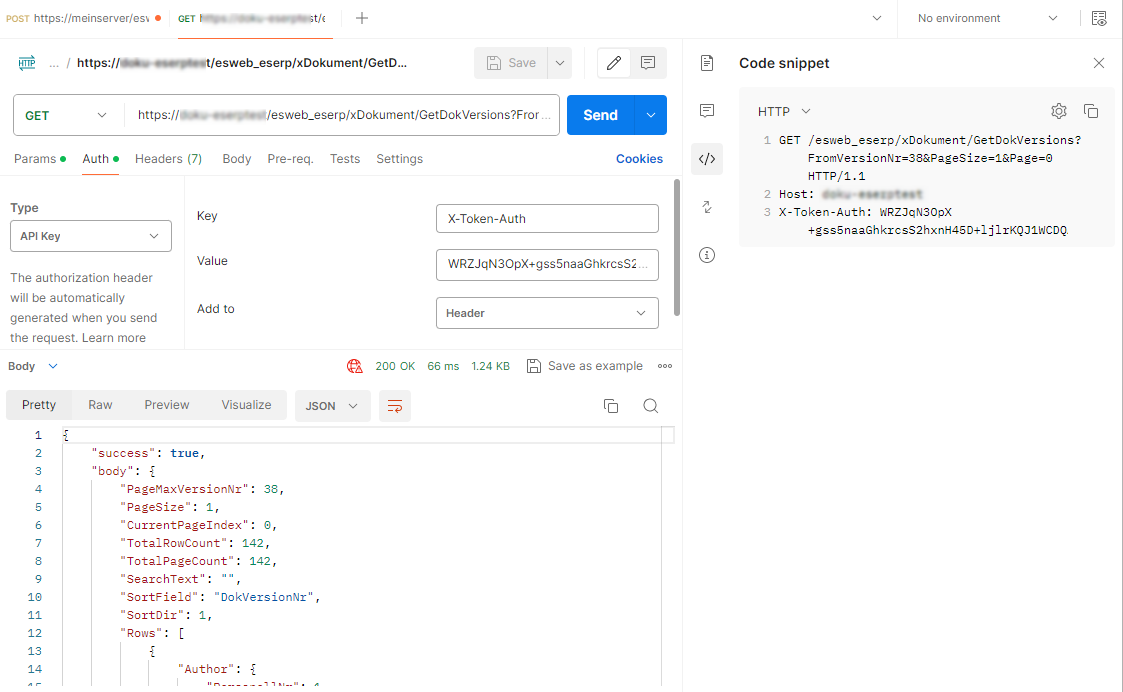This screenshot has height=692, width=1123.
Task: Open the Documentation icon in right sidebar
Action: coord(707,63)
